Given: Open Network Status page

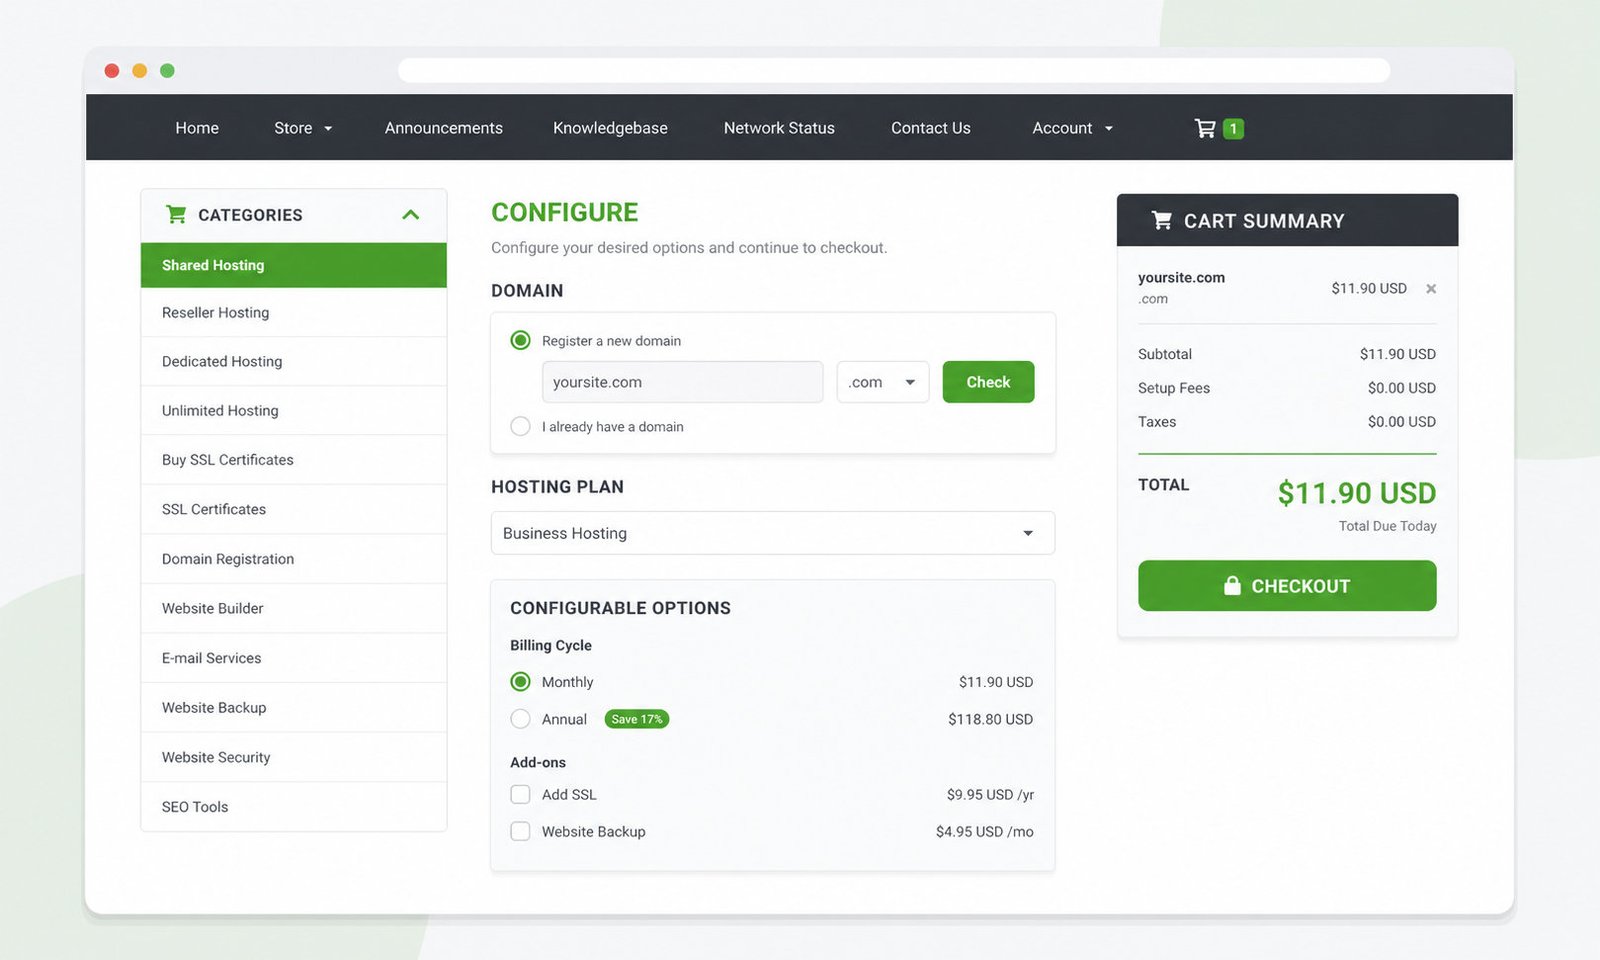Looking at the screenshot, I should pos(779,128).
